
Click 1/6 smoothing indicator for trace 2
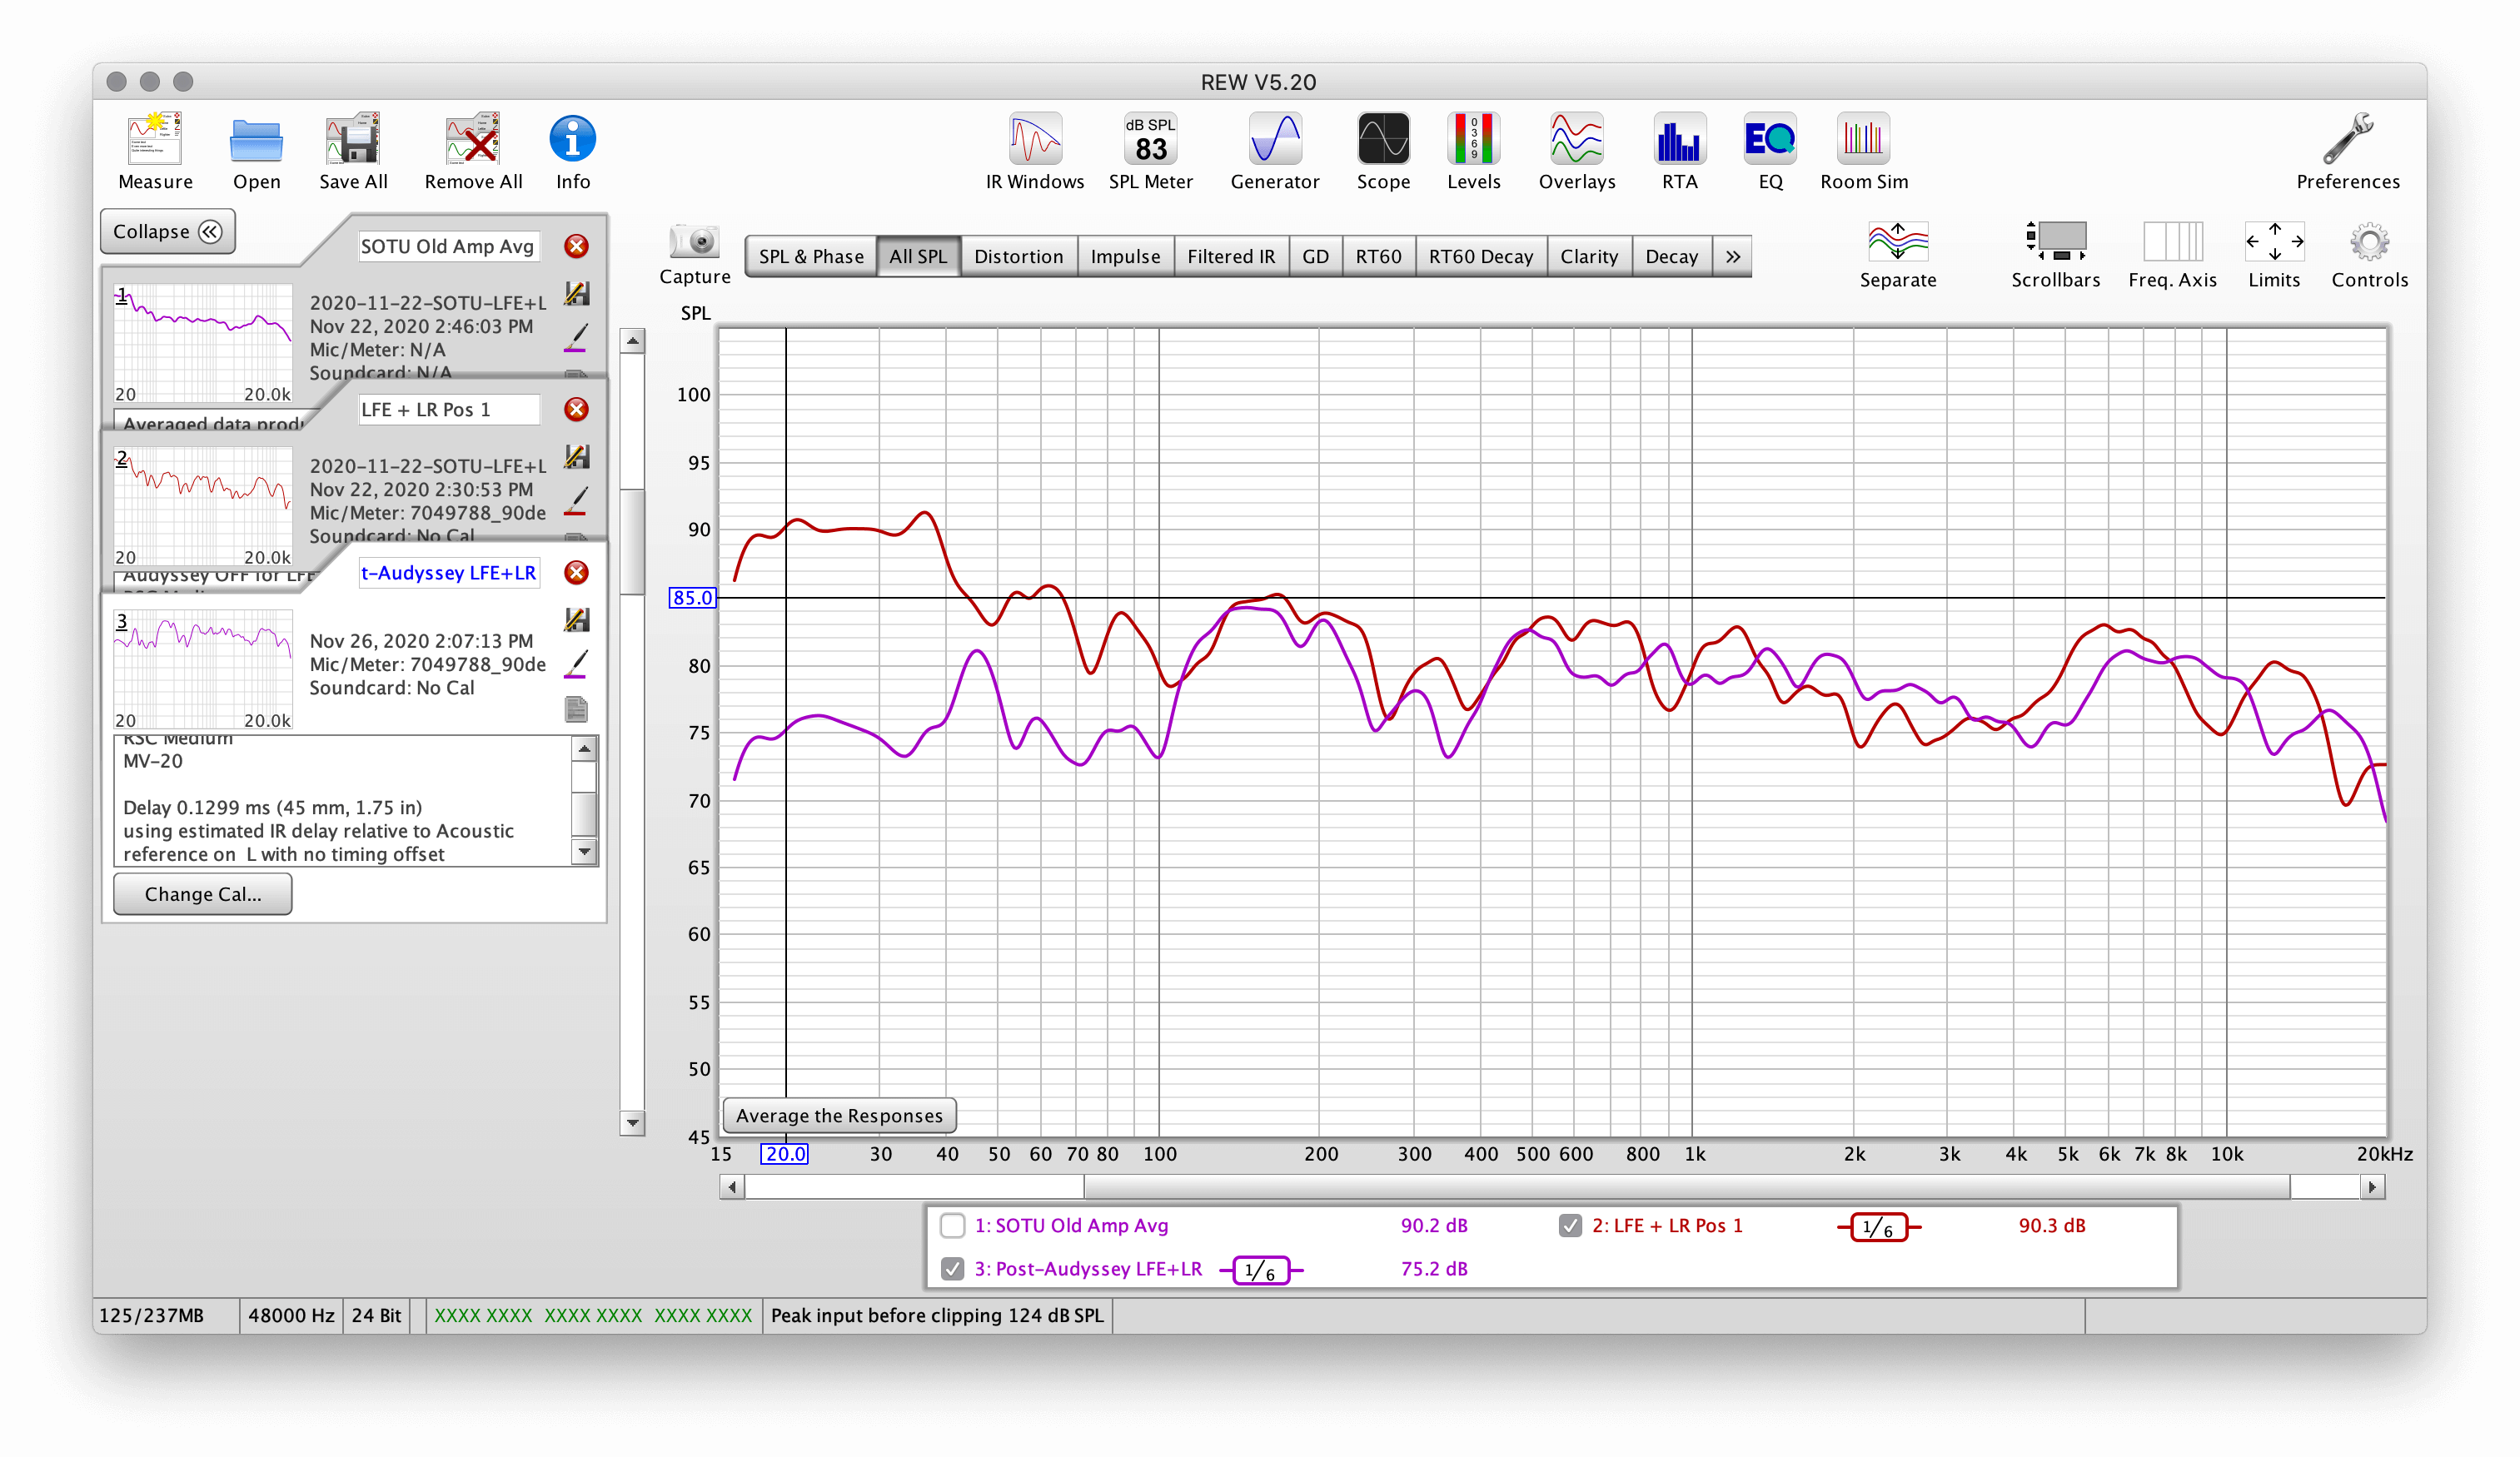1879,1227
